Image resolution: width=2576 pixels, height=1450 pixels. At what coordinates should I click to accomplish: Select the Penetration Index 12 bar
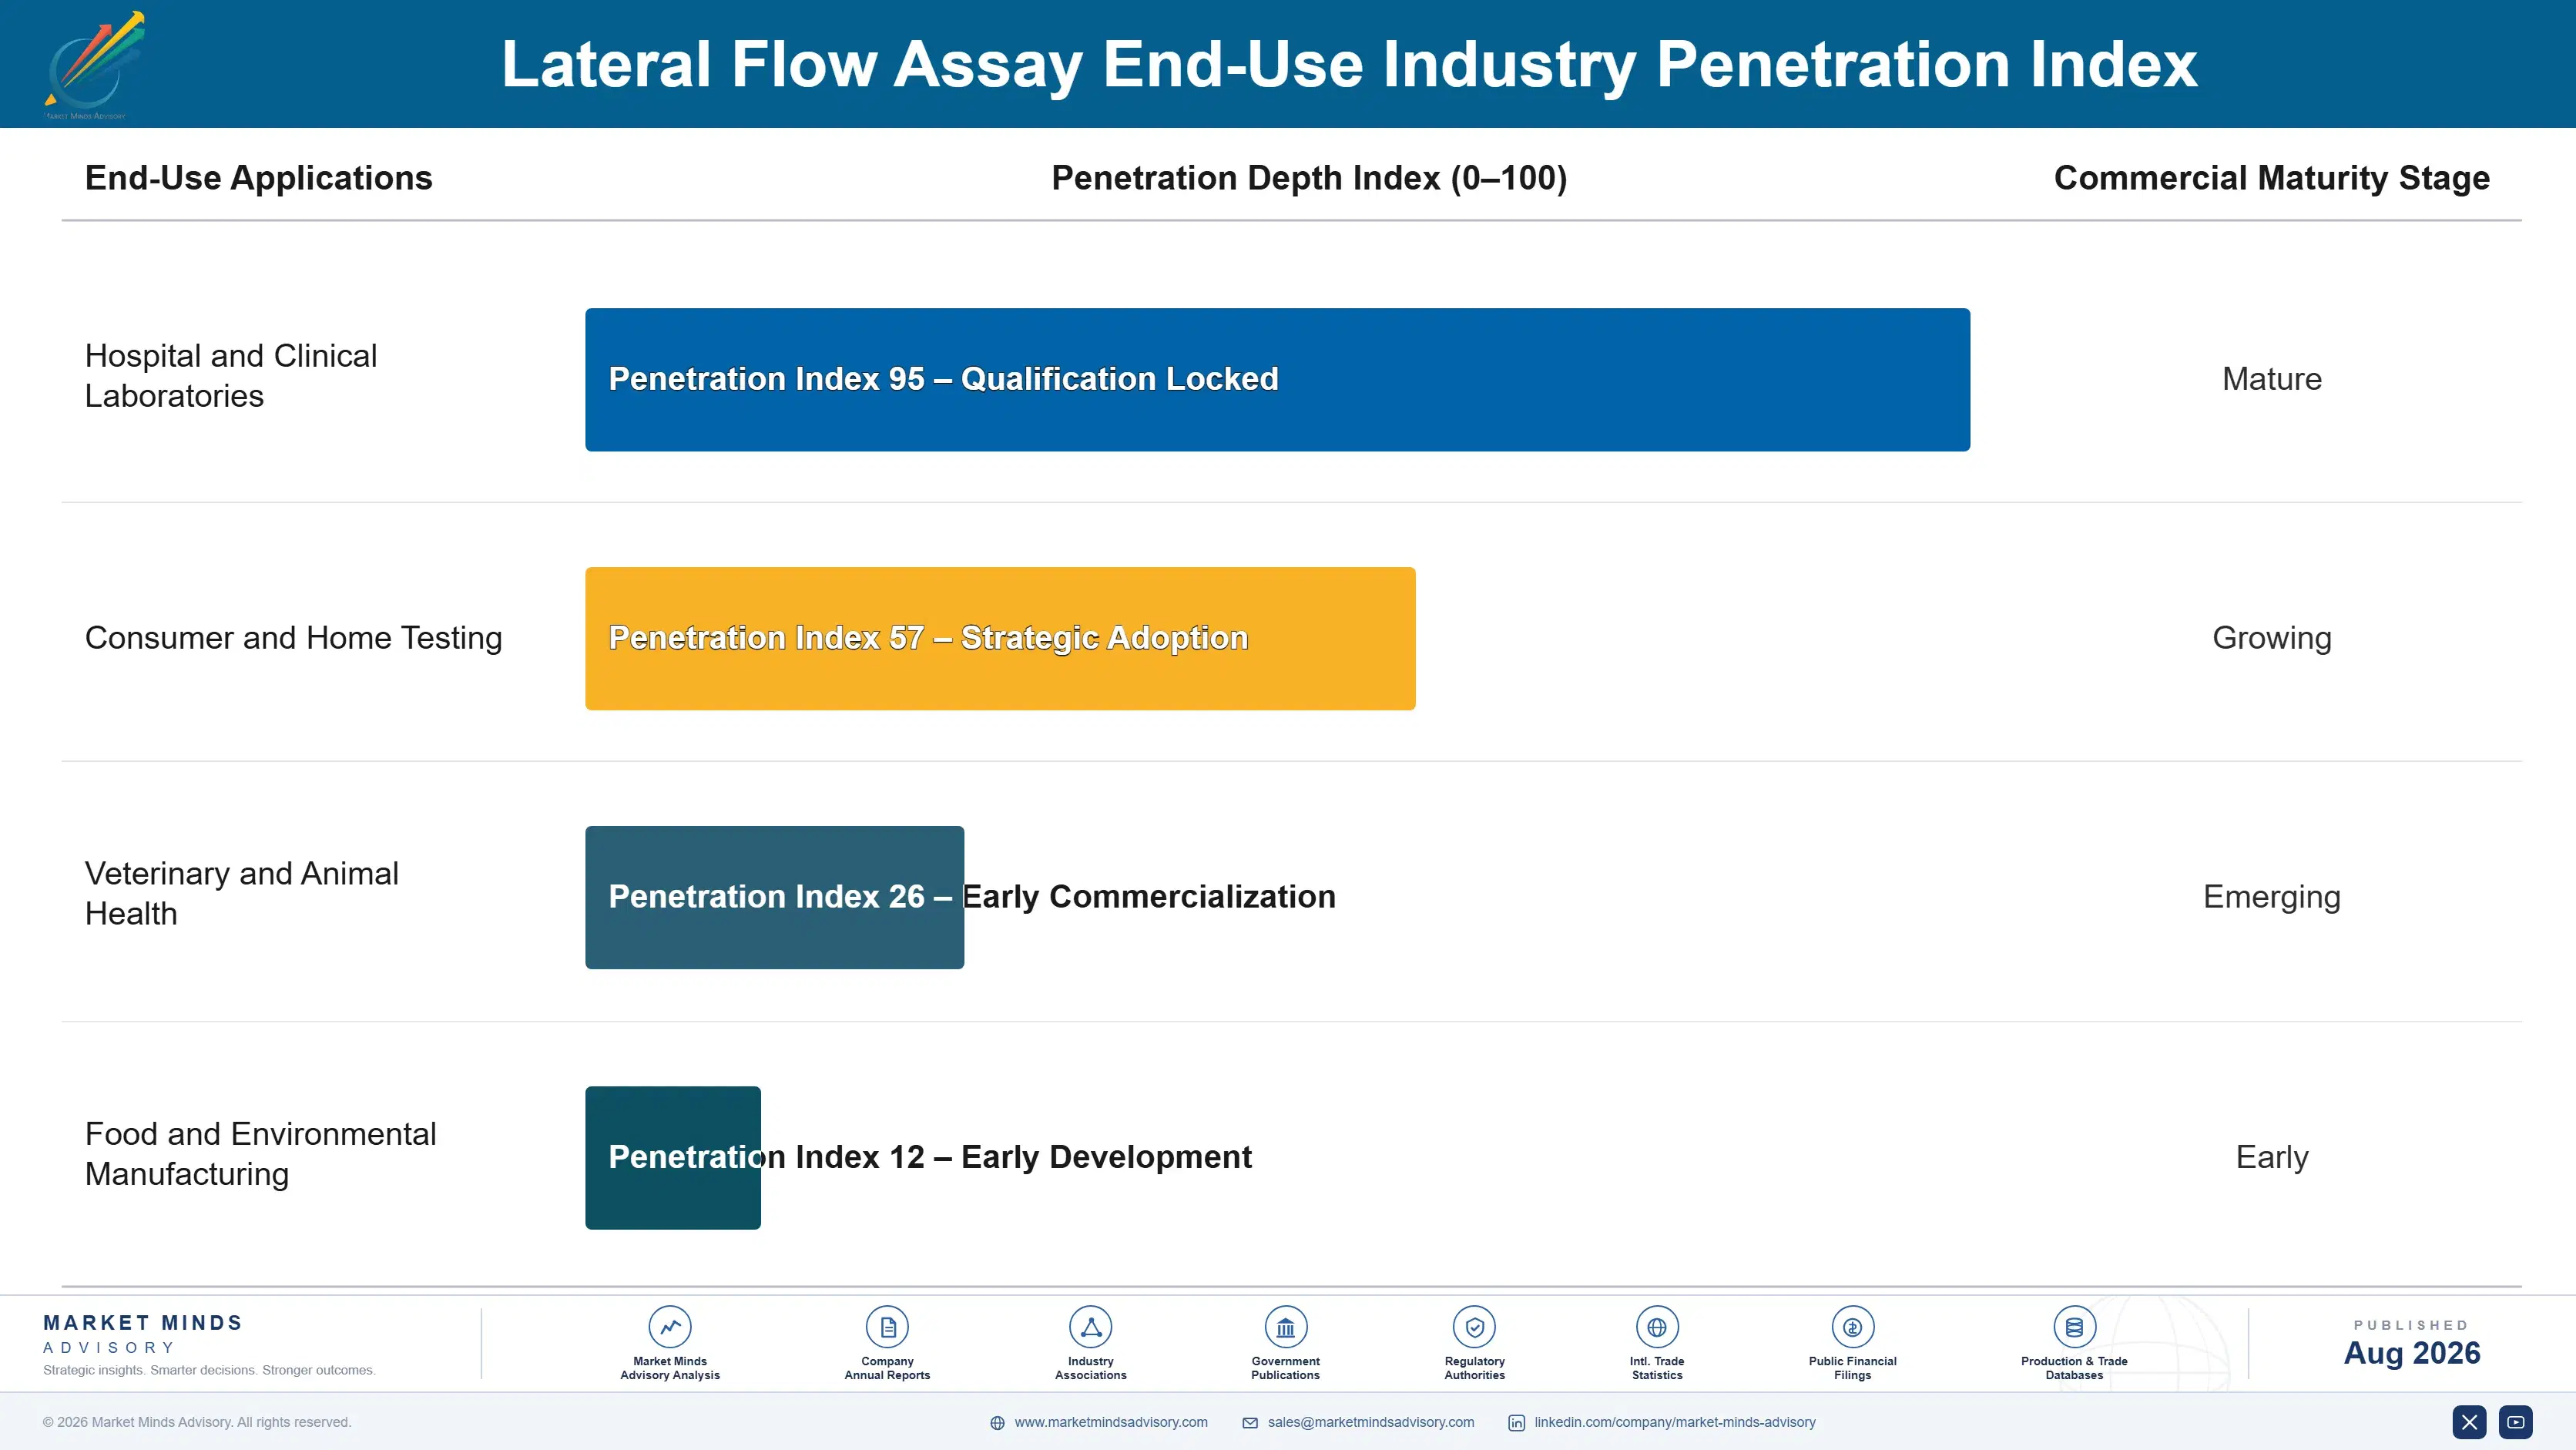(x=673, y=1157)
